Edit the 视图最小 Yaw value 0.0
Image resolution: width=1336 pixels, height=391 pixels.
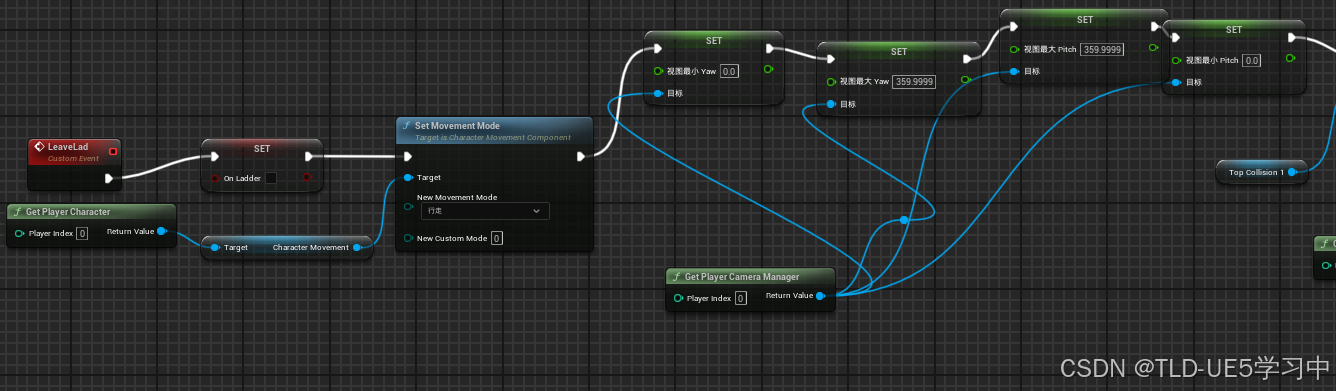tap(729, 71)
